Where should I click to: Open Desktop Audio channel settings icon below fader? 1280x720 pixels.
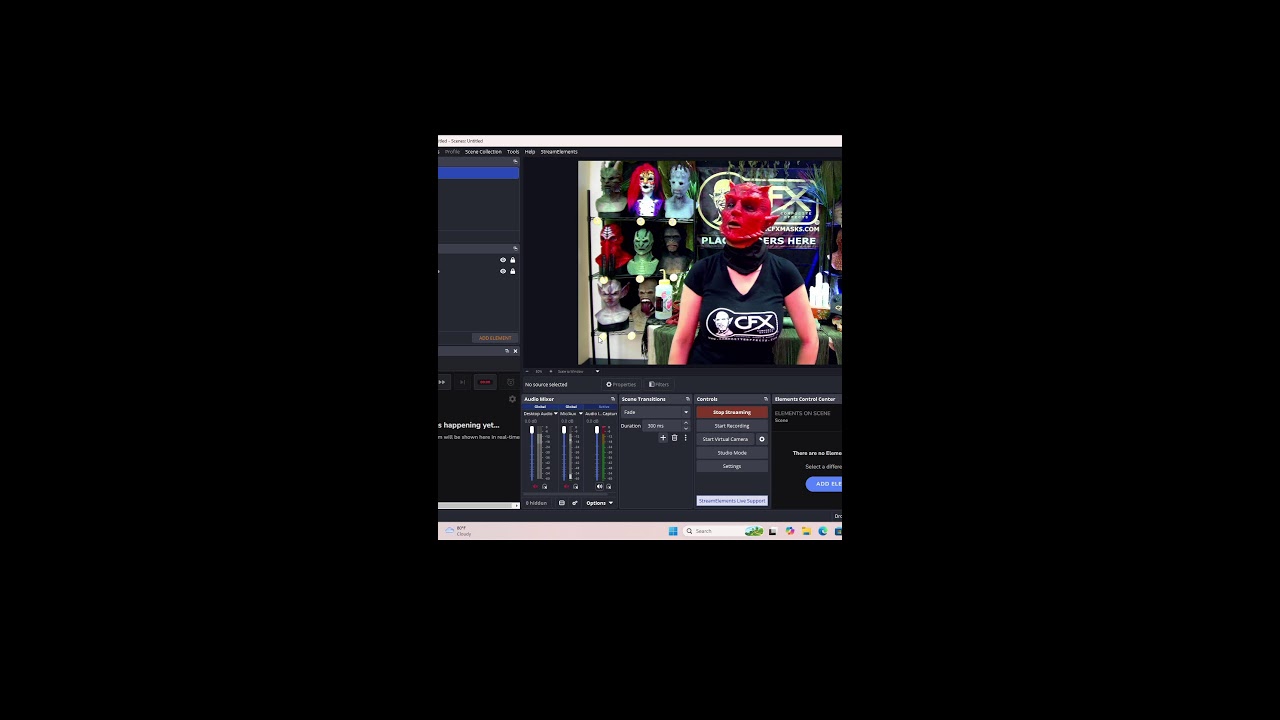544,486
